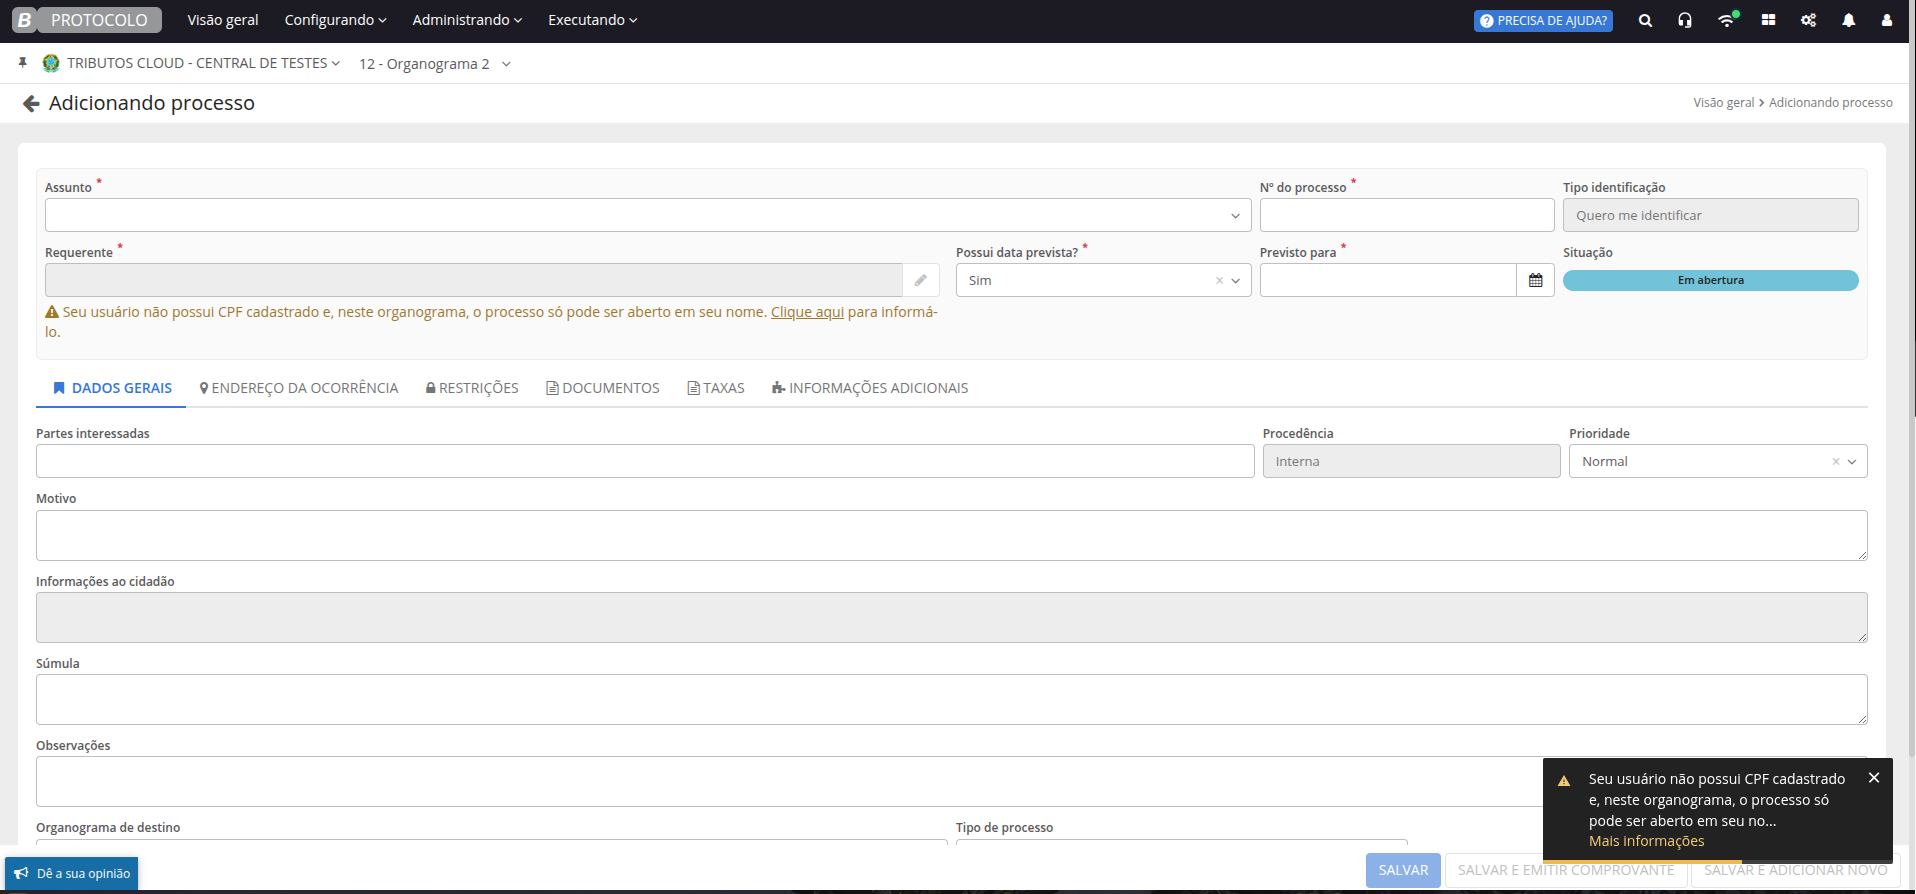
Task: Switch to the Restrições tab
Action: tap(472, 388)
